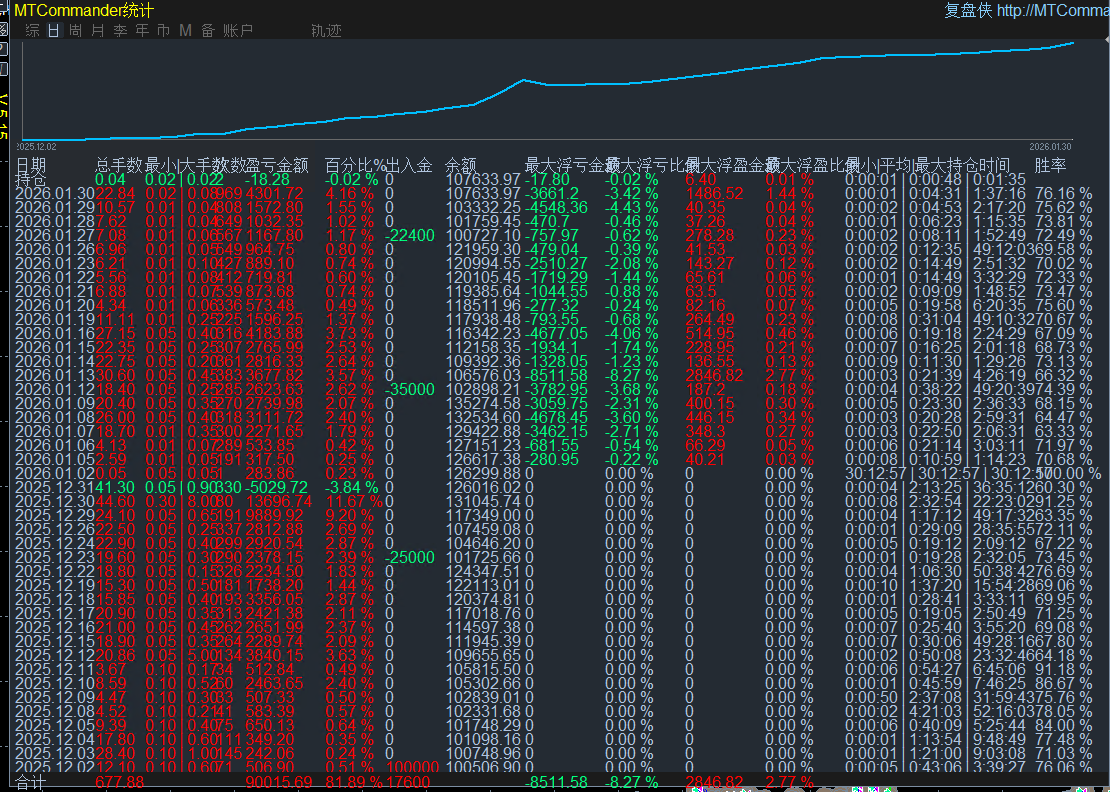Switch to the M tab
Image resolution: width=1110 pixels, height=792 pixels.
tap(185, 30)
